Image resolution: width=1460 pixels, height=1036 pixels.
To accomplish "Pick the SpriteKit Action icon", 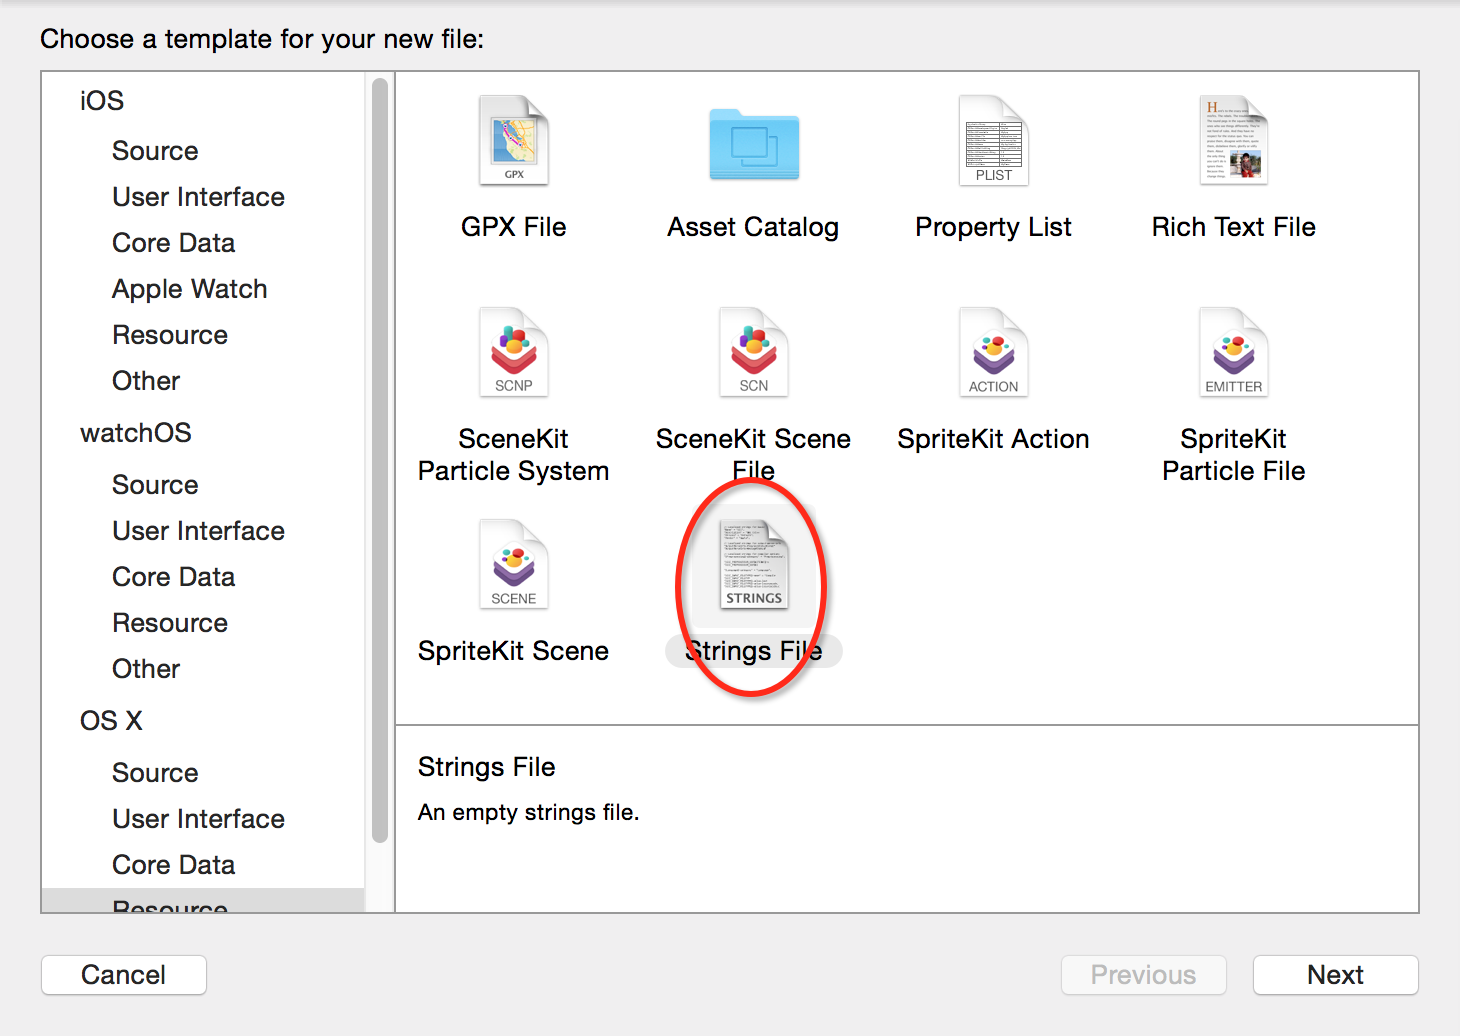I will [993, 352].
